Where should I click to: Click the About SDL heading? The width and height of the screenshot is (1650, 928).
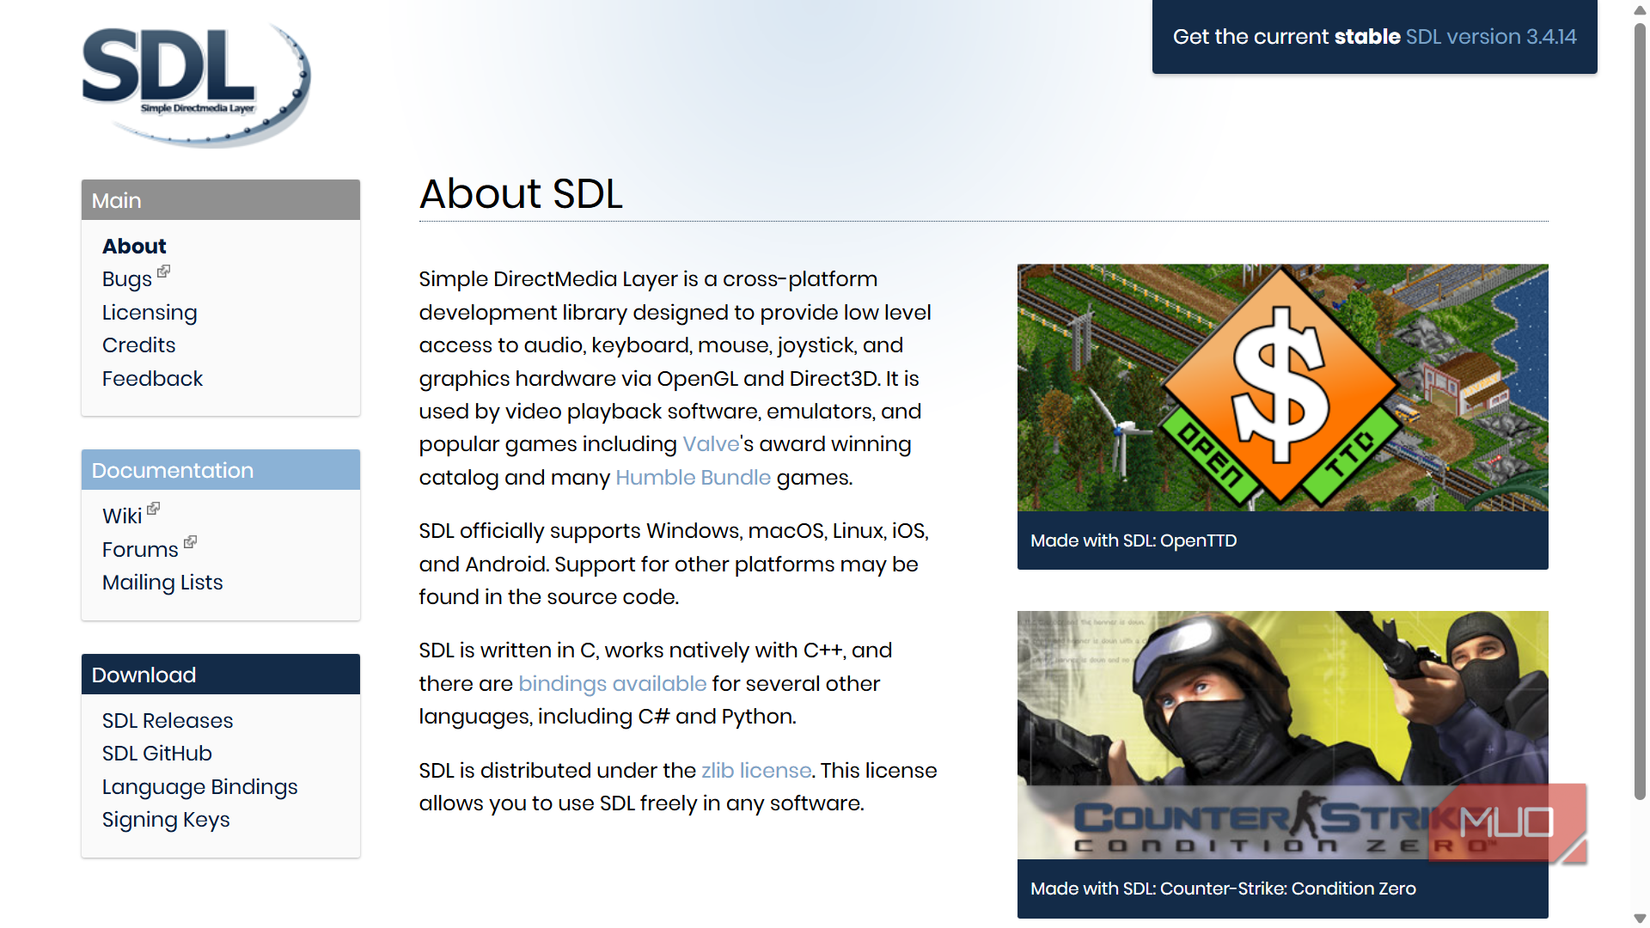(521, 194)
